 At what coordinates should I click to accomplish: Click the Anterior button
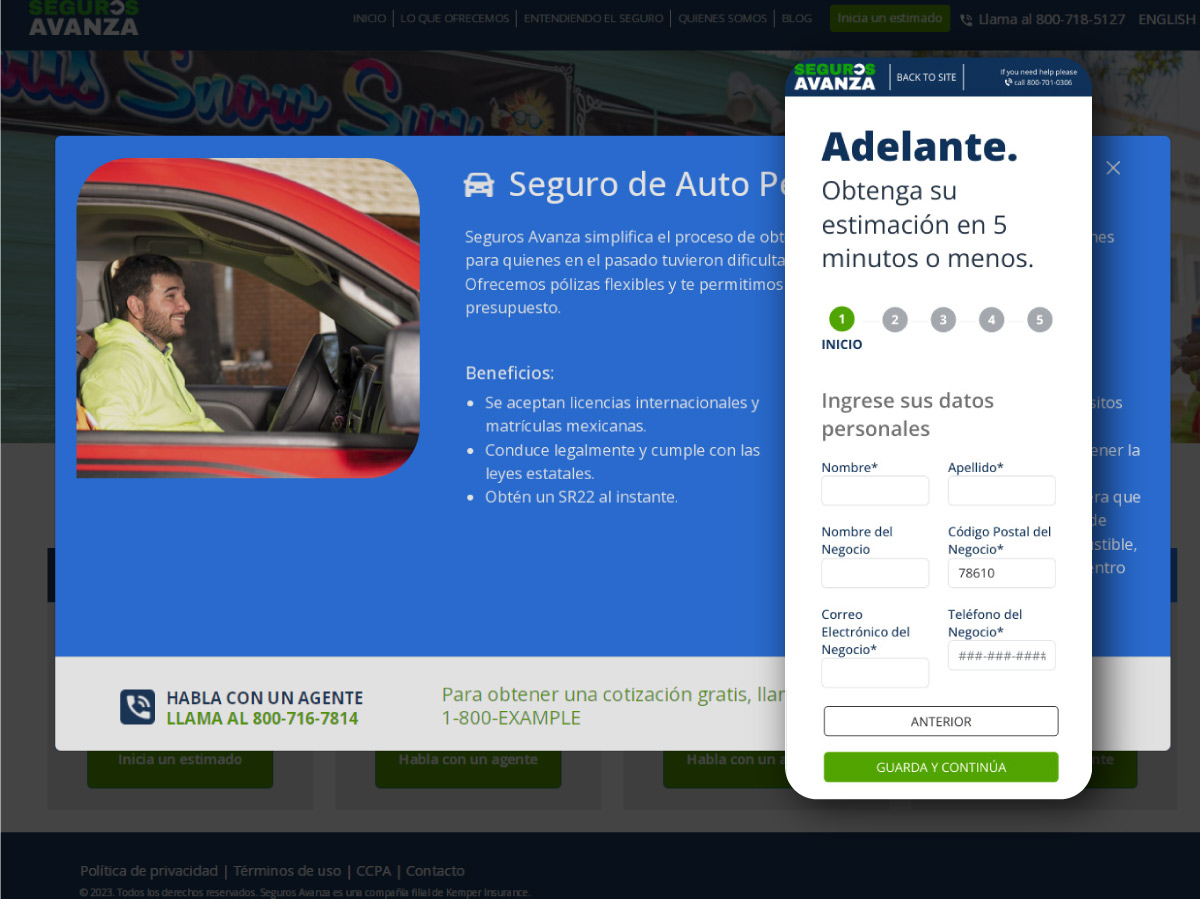[940, 721]
